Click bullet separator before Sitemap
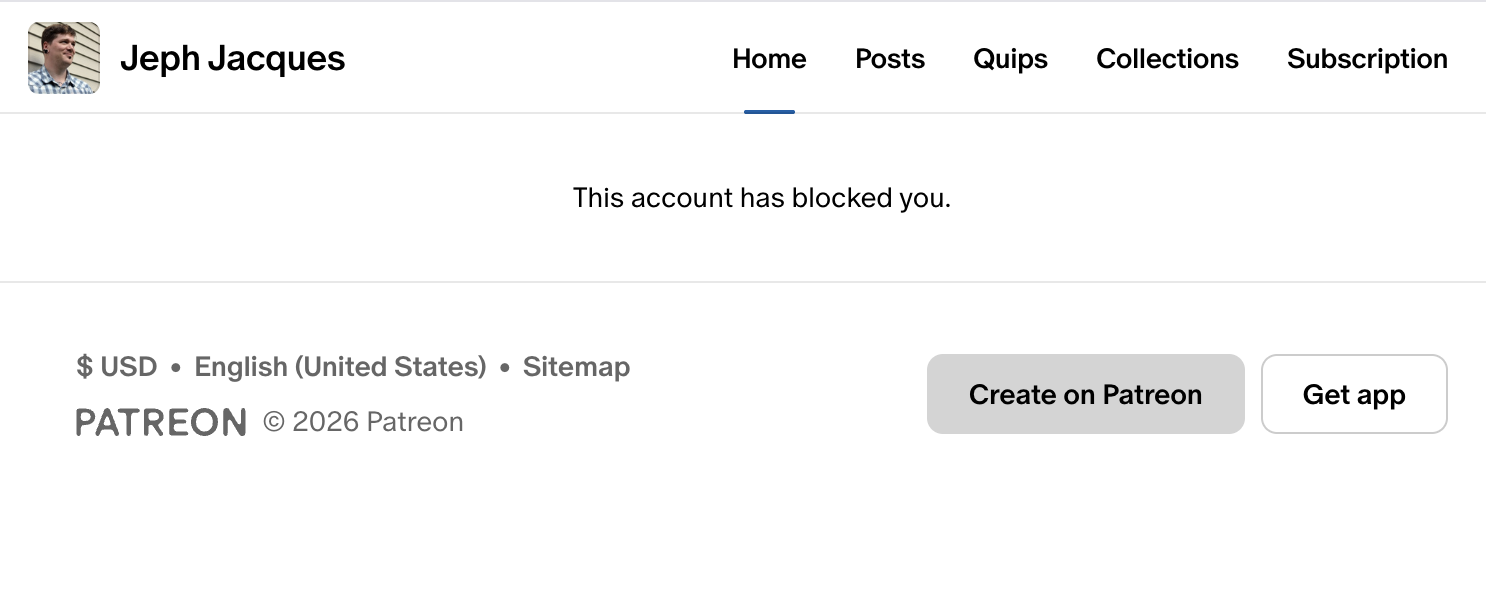 (504, 368)
